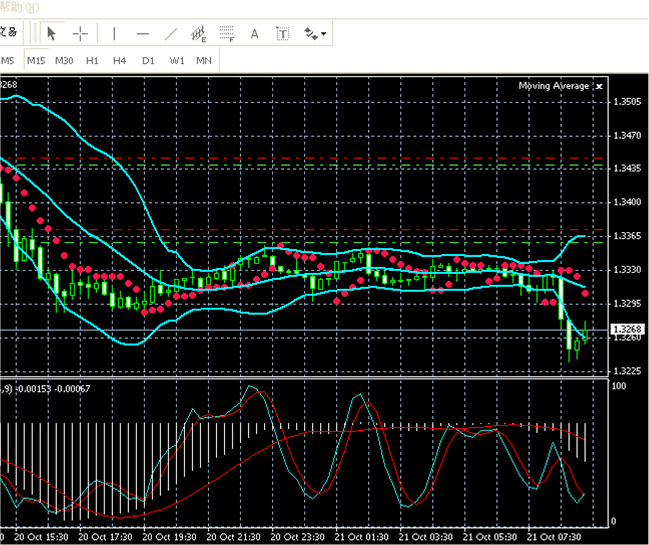The image size is (649, 545).
Task: Switch to M30 timeframe
Action: pyautogui.click(x=64, y=61)
